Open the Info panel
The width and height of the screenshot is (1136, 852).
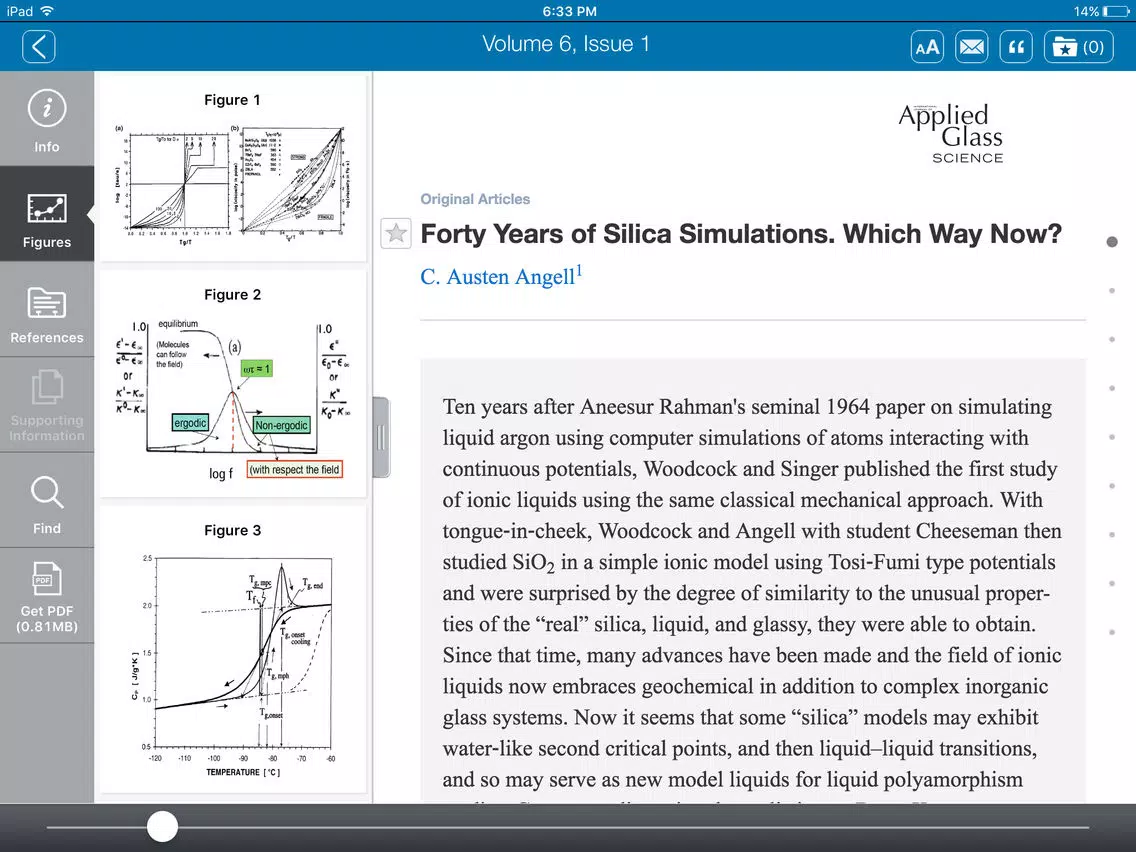coord(47,119)
